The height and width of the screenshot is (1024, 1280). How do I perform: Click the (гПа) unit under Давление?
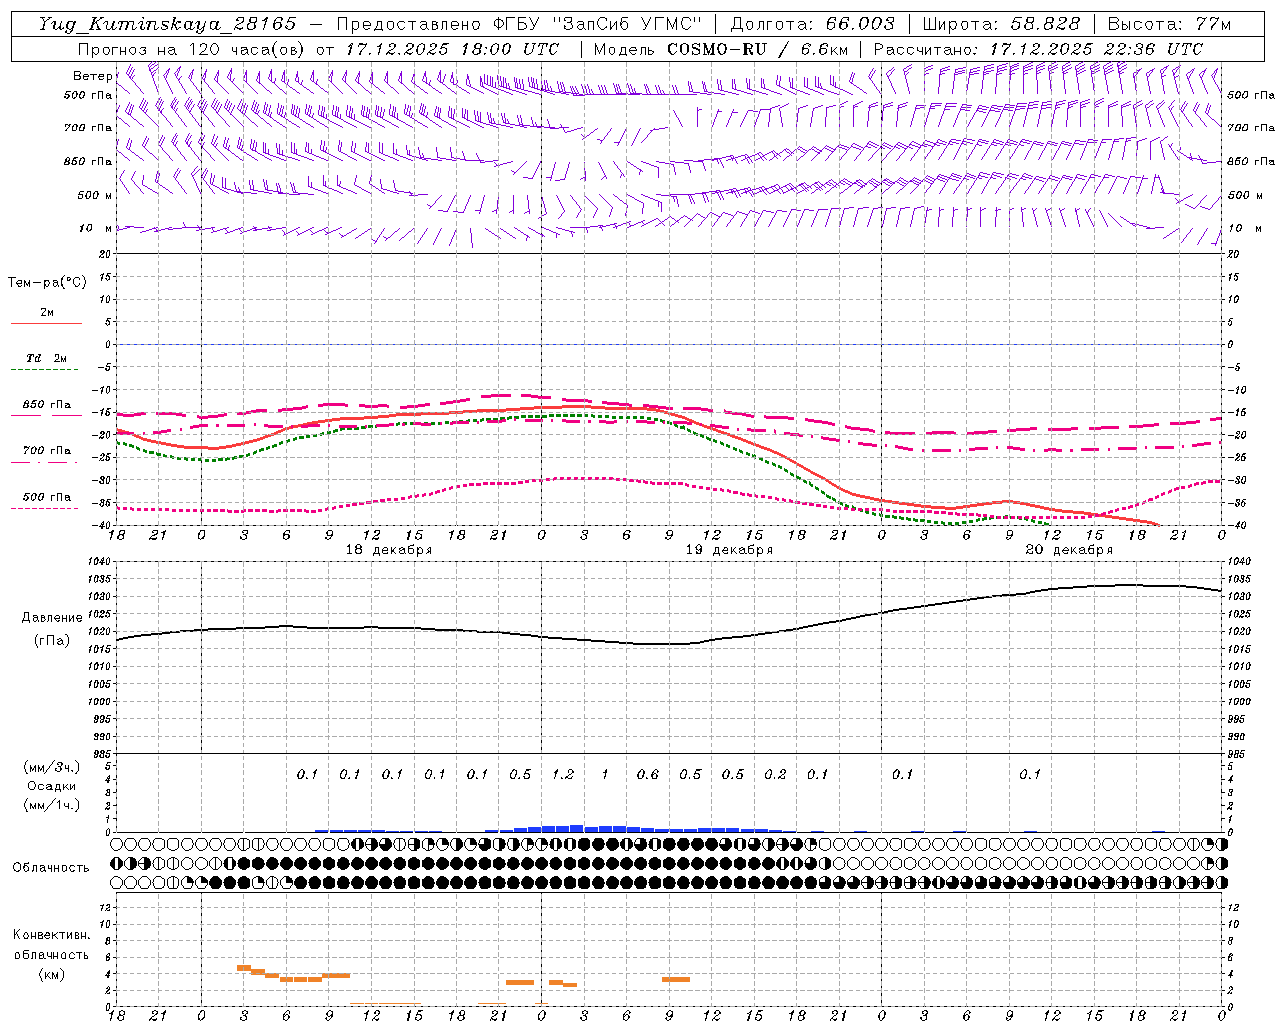pyautogui.click(x=51, y=641)
